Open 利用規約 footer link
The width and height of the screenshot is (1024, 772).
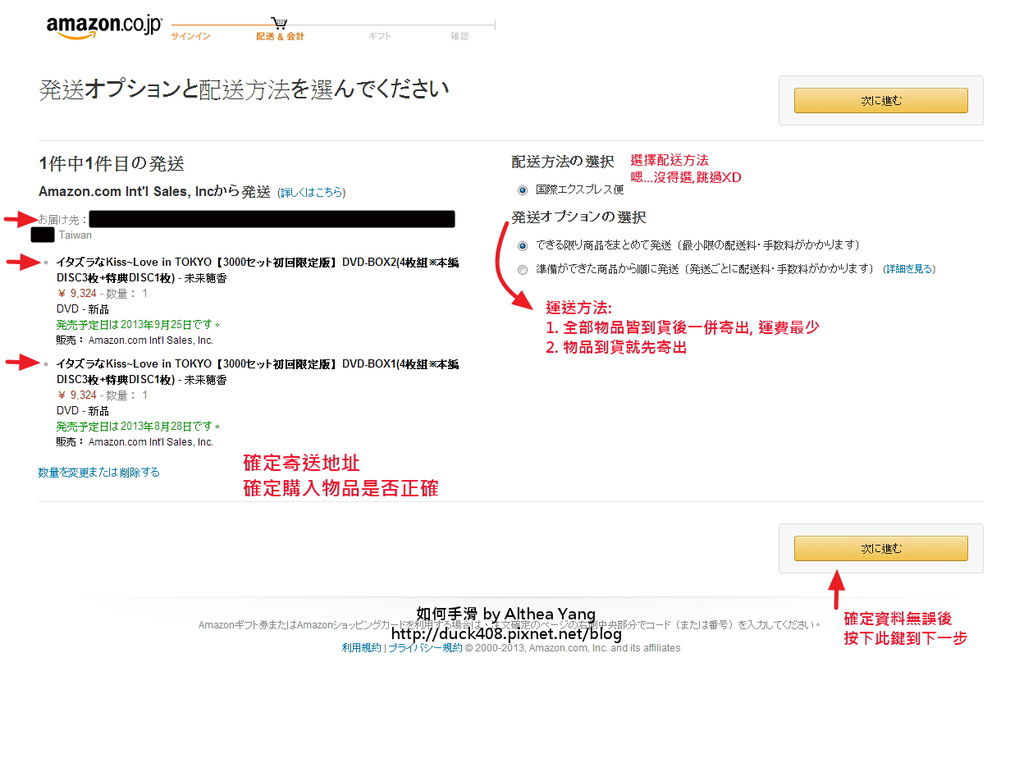[361, 648]
